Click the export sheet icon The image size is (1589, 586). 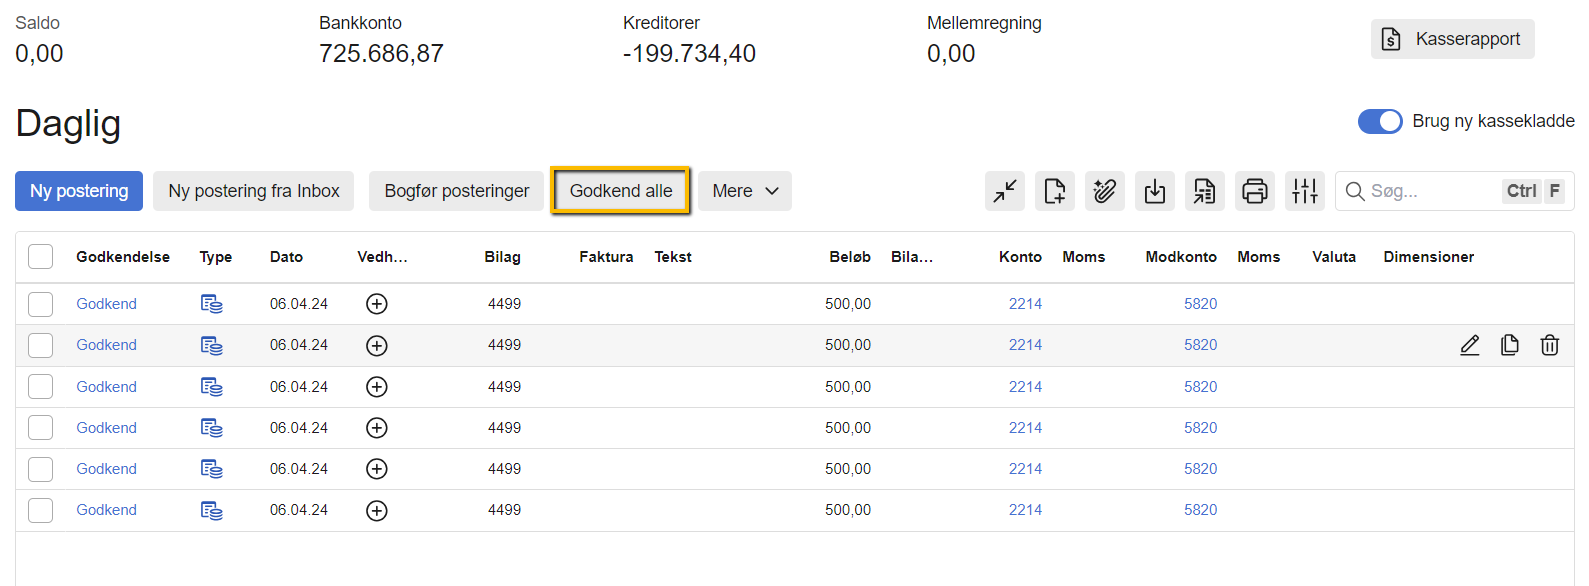pos(1204,191)
